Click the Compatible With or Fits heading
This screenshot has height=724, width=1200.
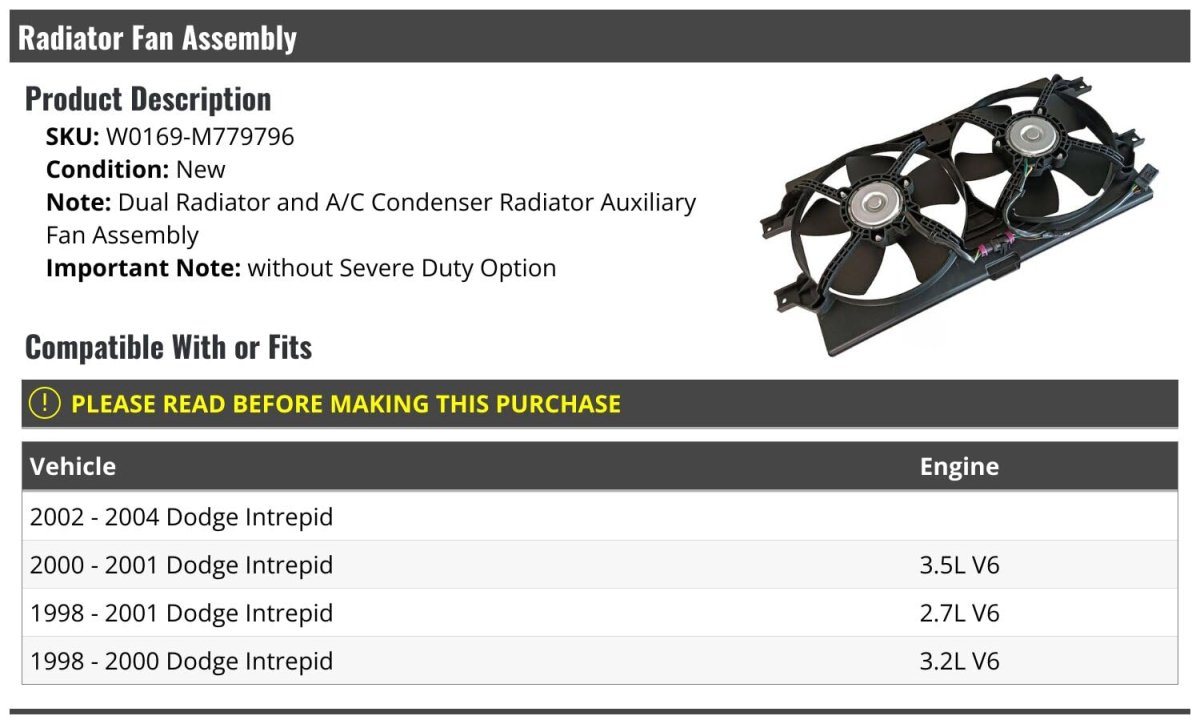[x=168, y=347]
